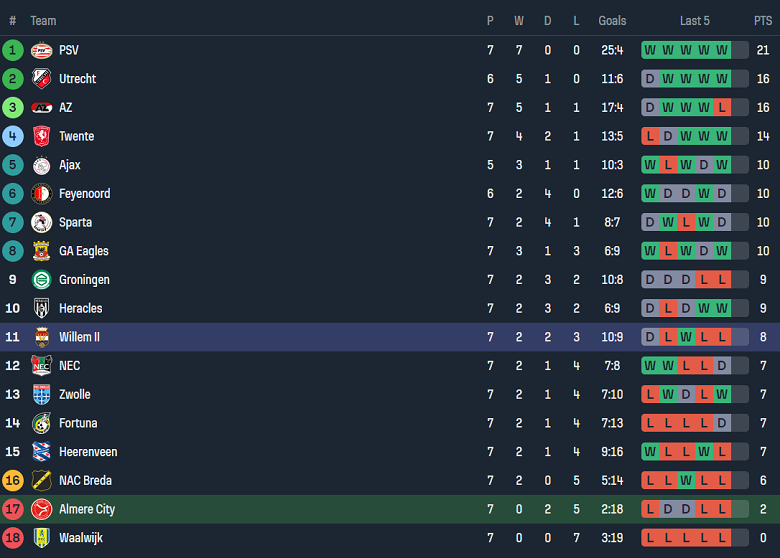Click the Last 5 column header
This screenshot has height=558, width=780.
(x=695, y=21)
